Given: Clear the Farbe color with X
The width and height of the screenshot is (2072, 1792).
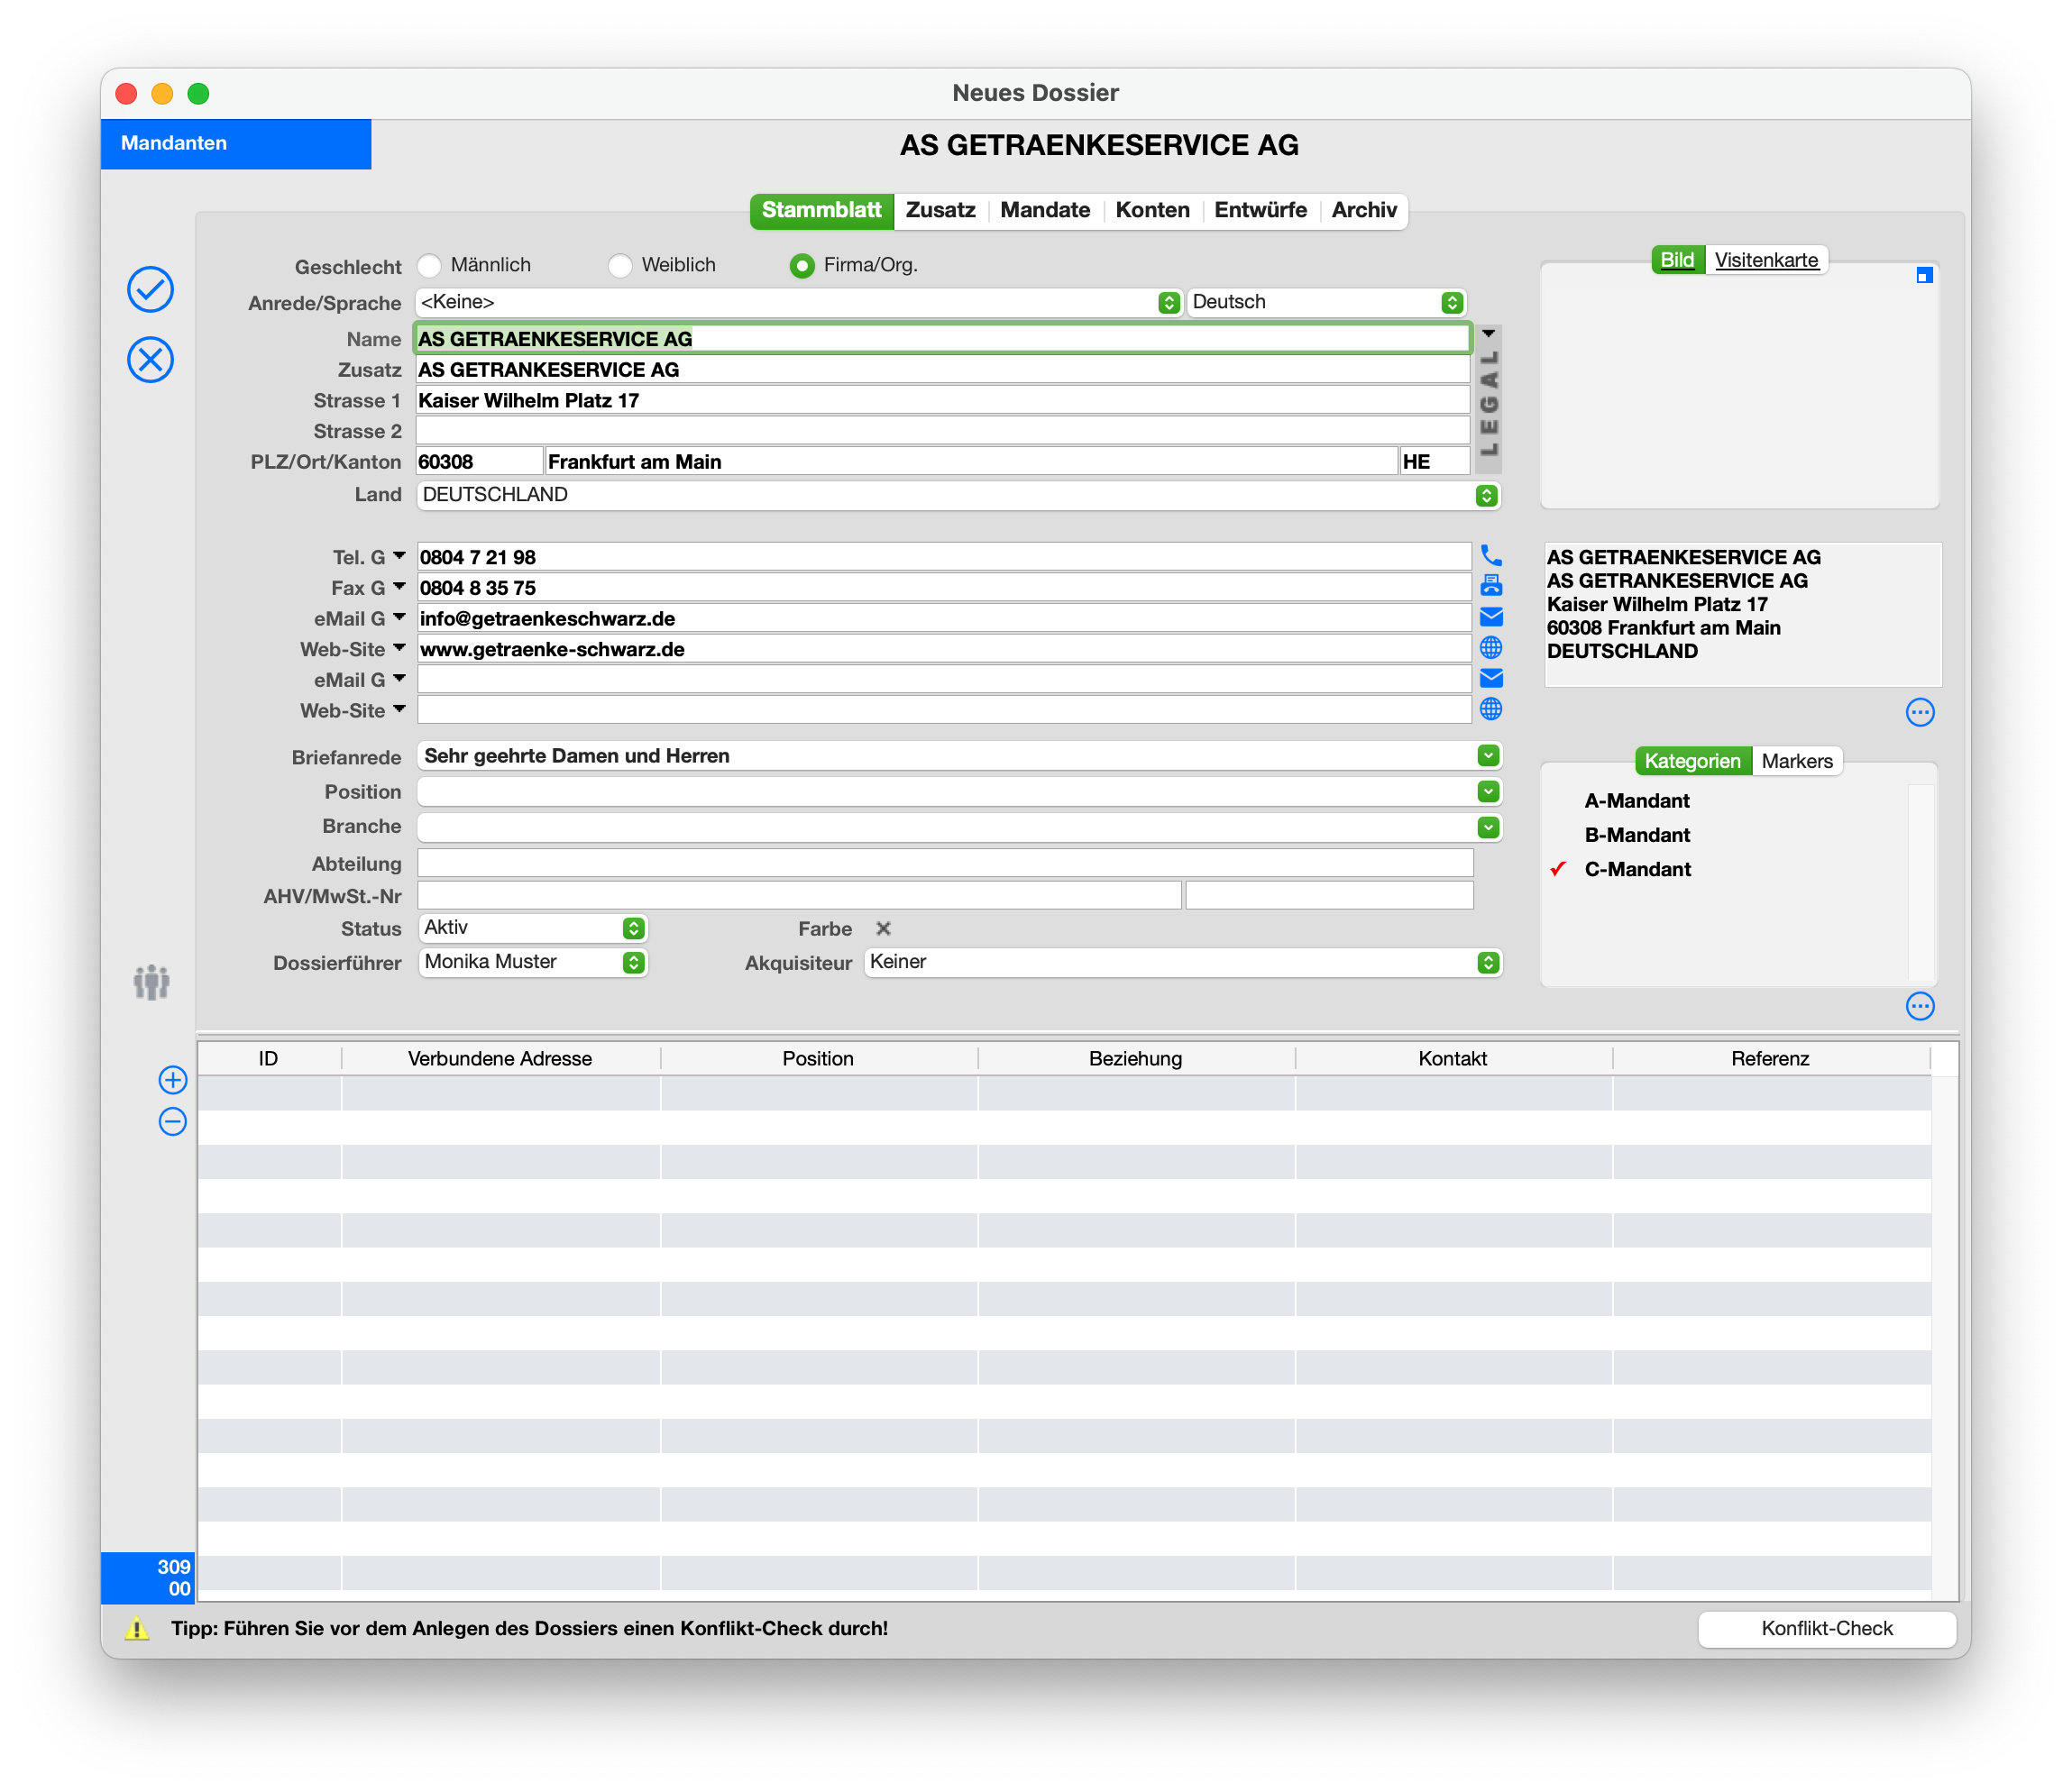Looking at the screenshot, I should pyautogui.click(x=883, y=929).
